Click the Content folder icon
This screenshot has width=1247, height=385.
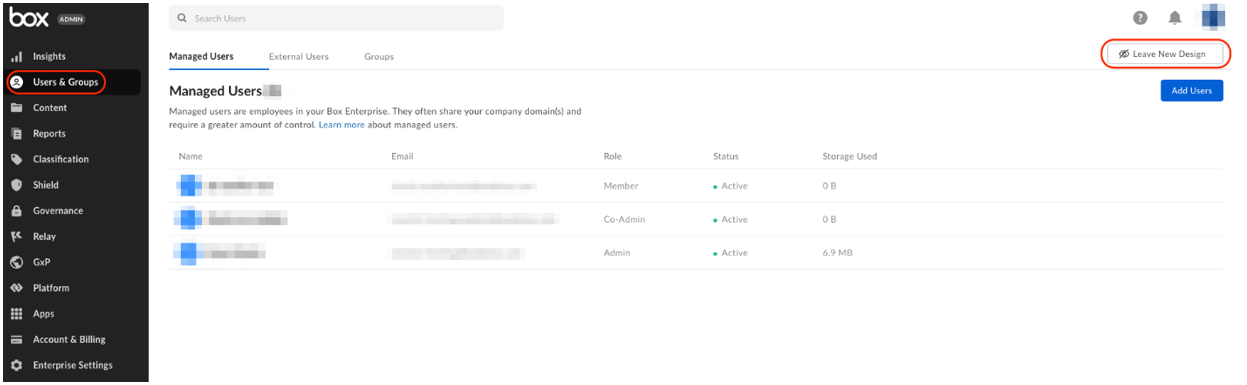click(x=16, y=108)
